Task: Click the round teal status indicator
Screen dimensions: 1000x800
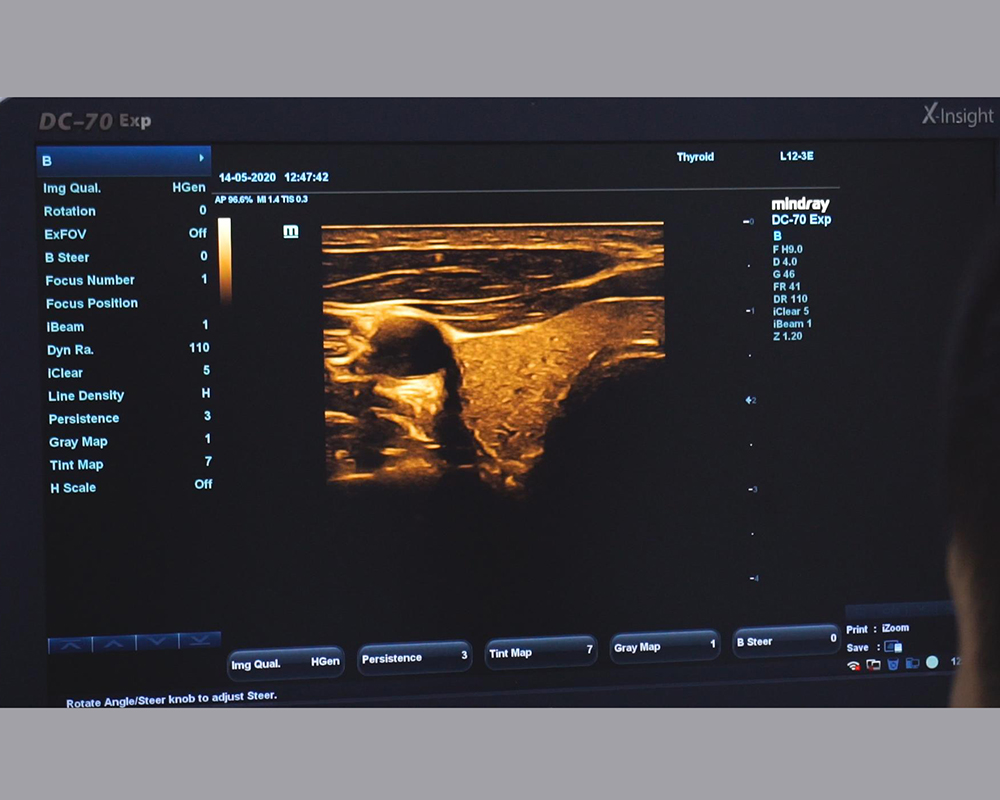Action: click(932, 663)
